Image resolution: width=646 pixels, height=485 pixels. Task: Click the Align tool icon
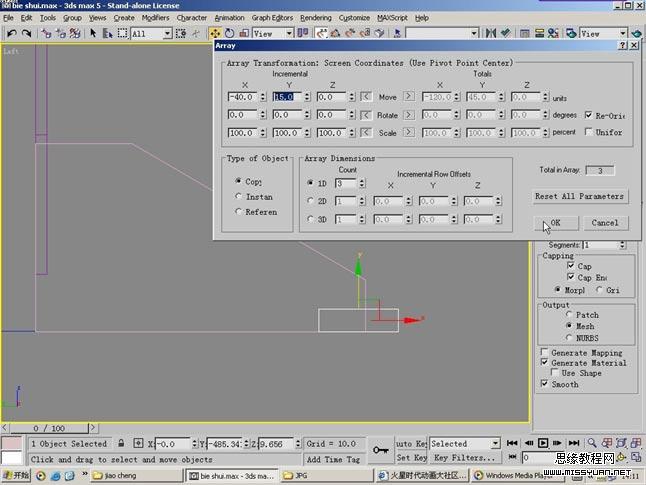(x=506, y=33)
